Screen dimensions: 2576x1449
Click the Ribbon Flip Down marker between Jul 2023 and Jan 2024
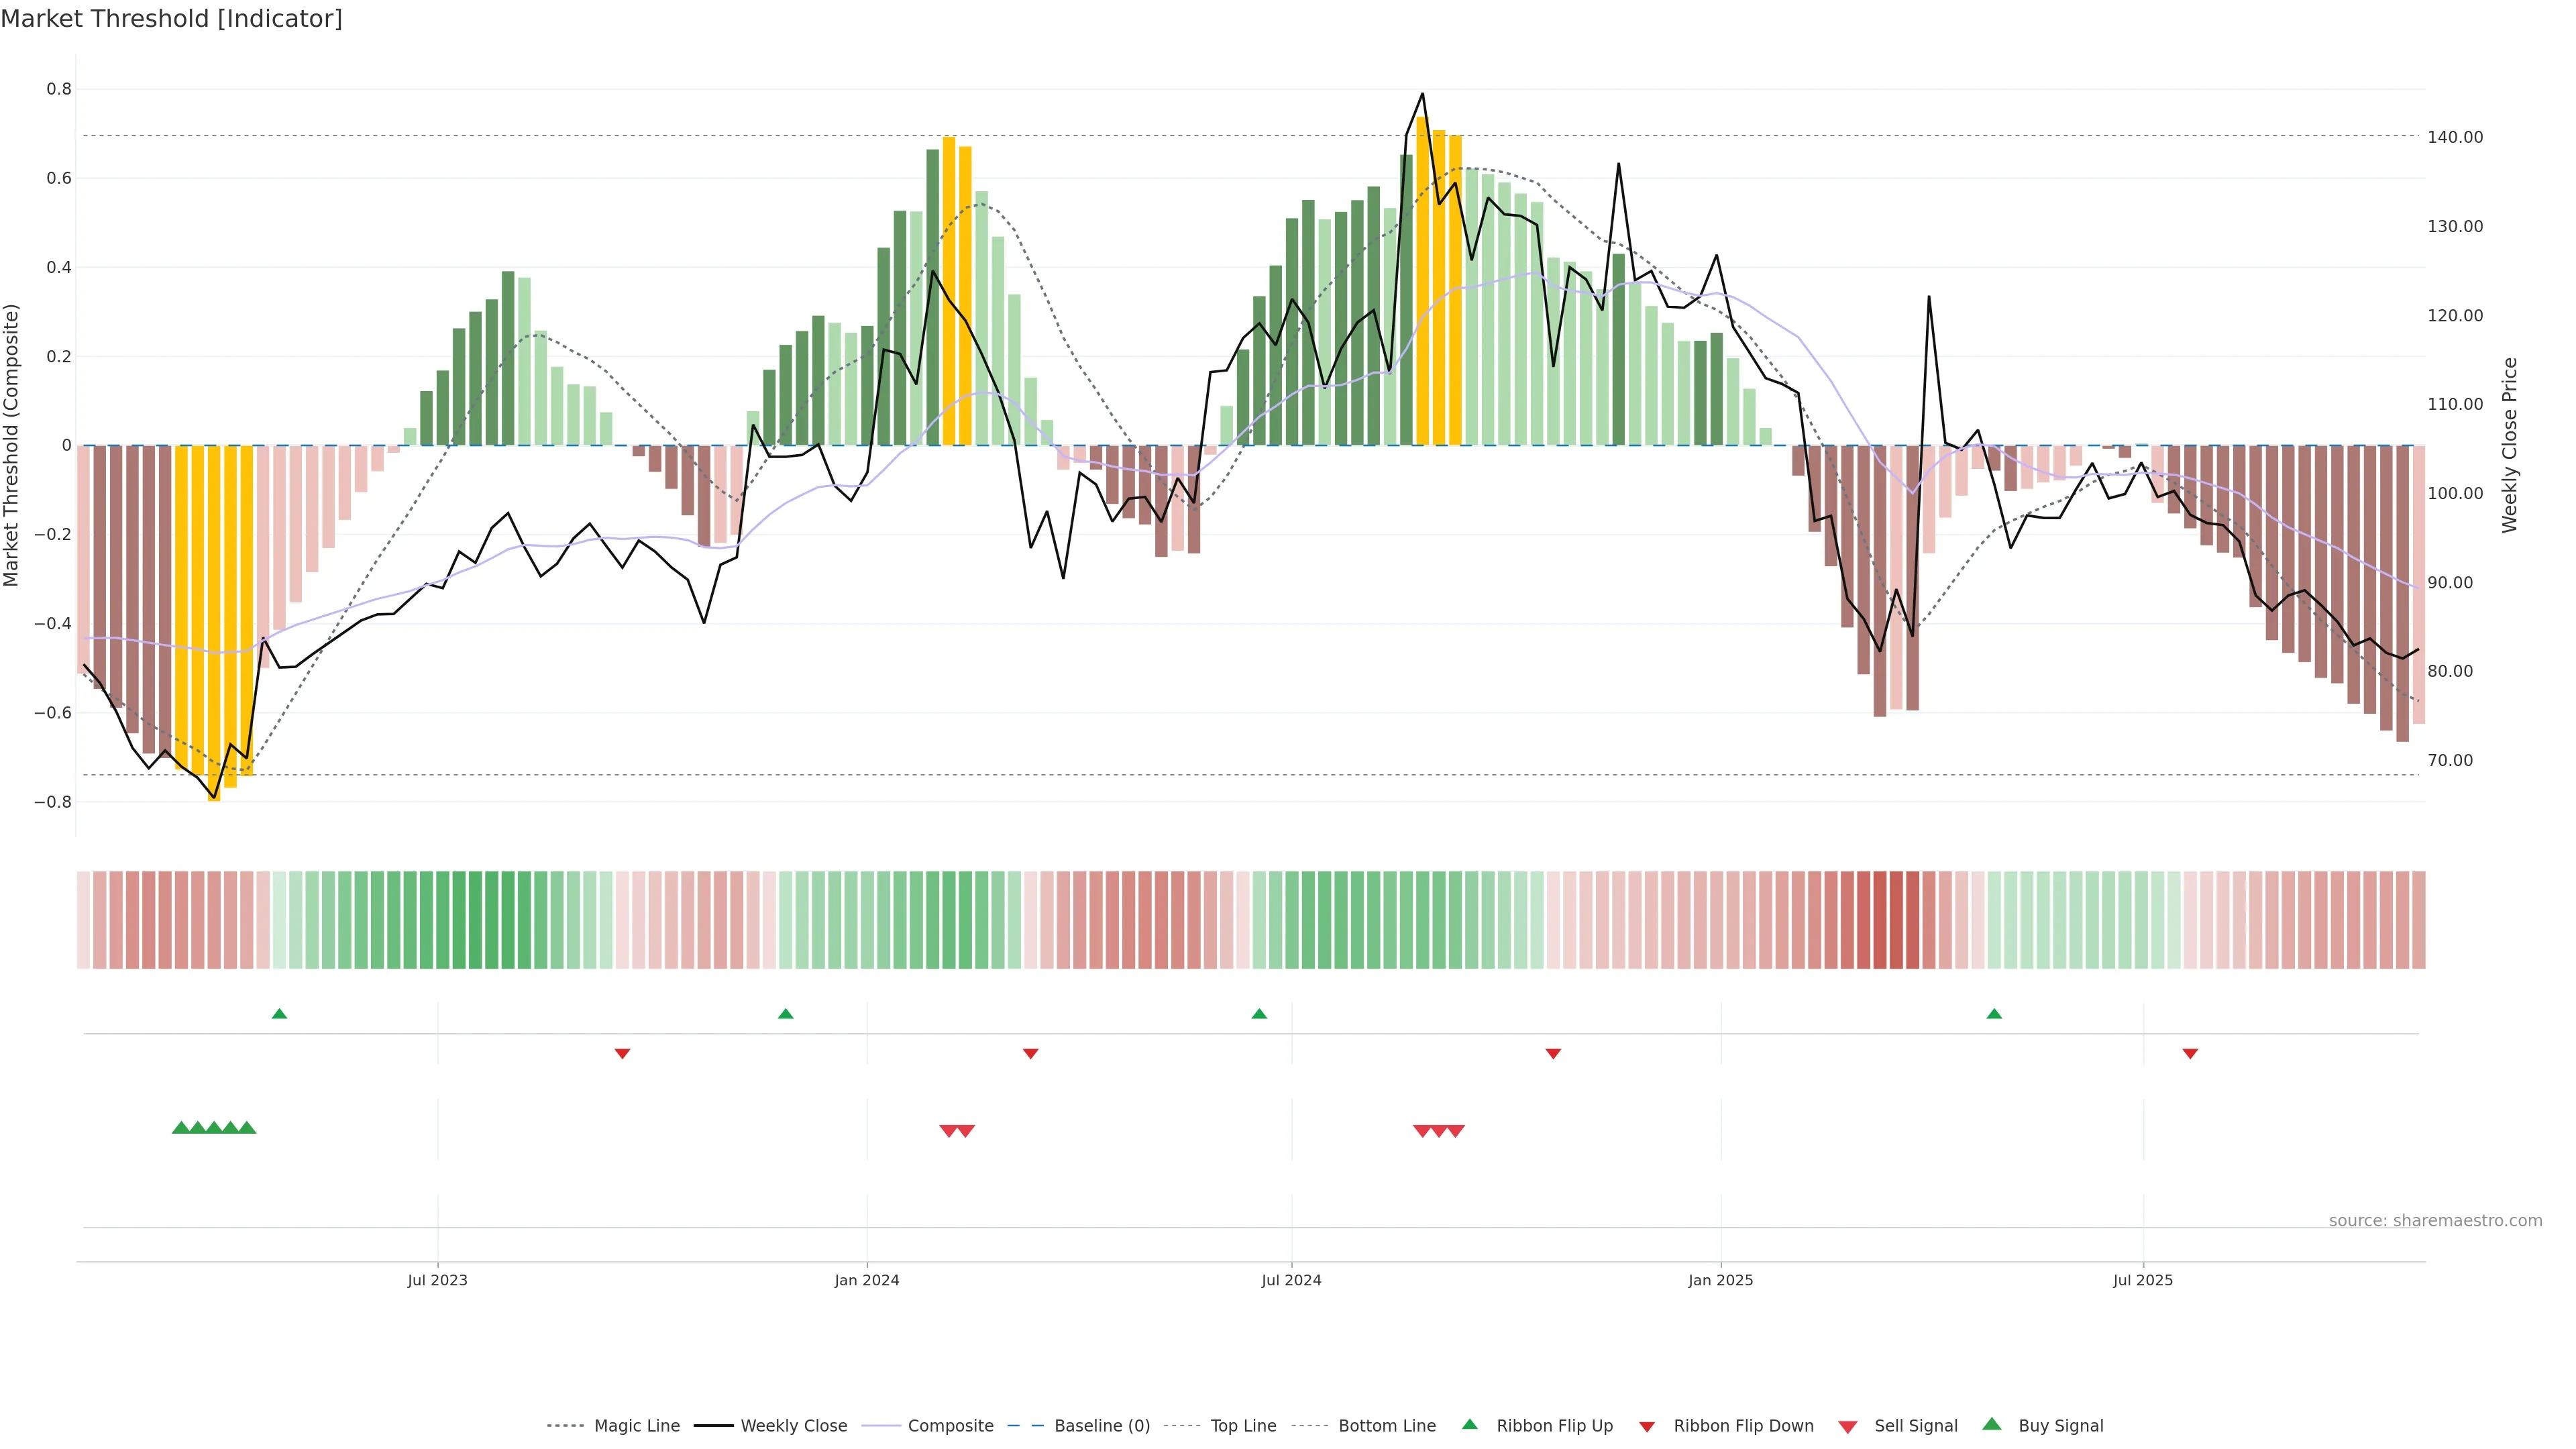(622, 1053)
